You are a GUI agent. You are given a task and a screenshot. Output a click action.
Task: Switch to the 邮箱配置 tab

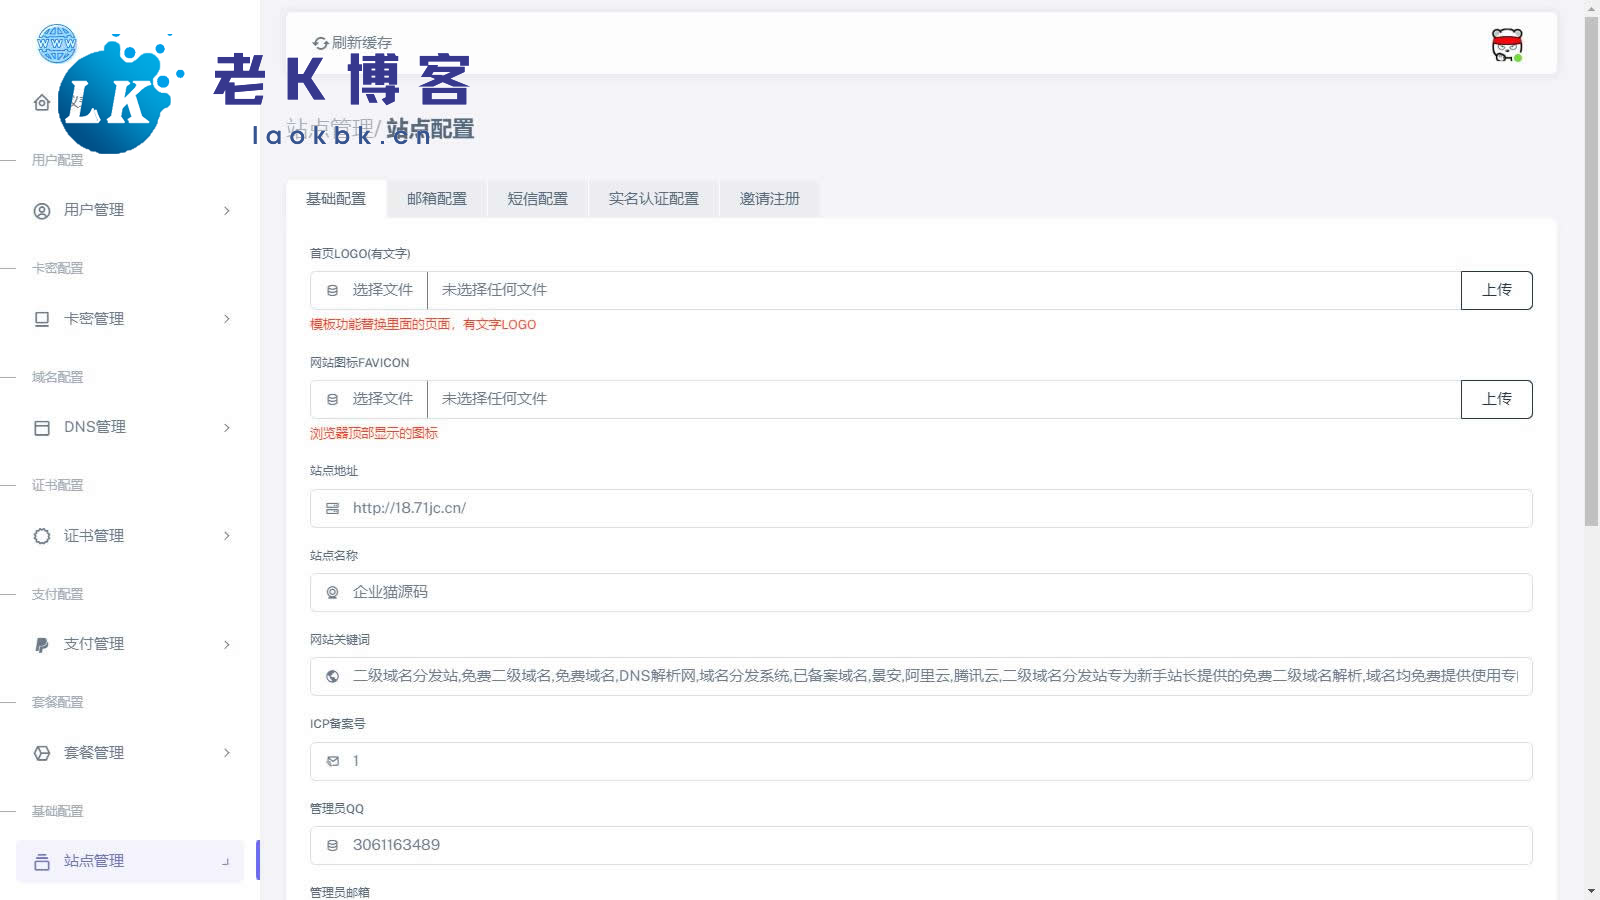[x=436, y=199]
